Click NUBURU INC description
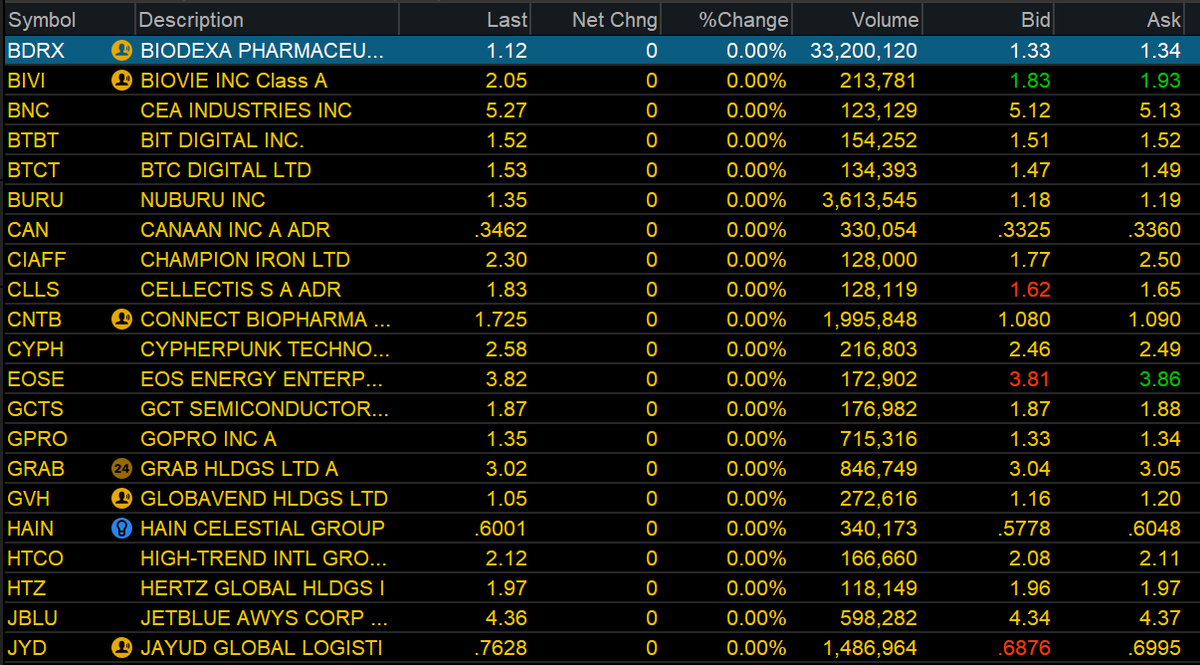 click(203, 200)
